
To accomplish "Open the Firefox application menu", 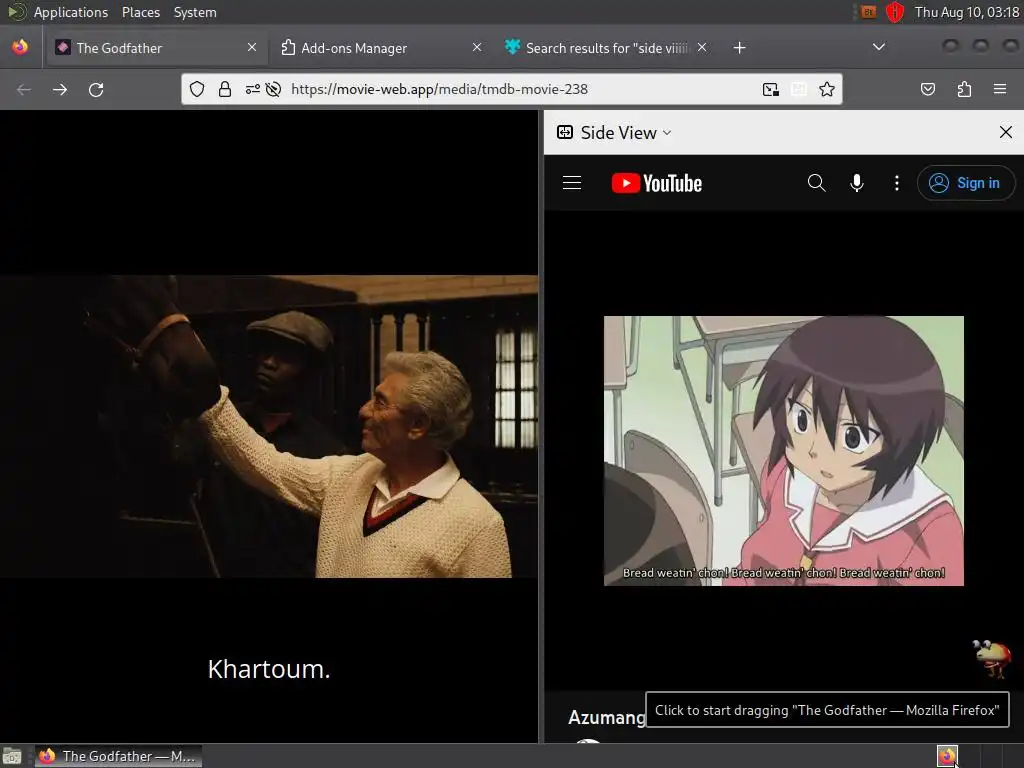I will 1000,89.
